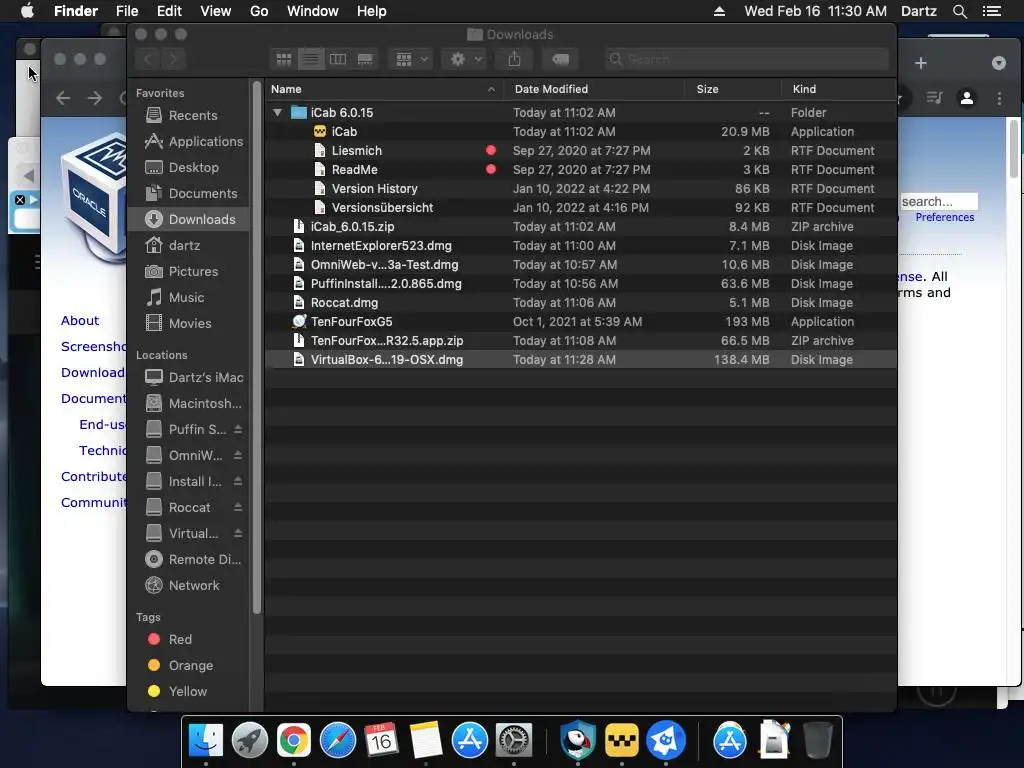Switch Finder to column view
This screenshot has height=768, width=1024.
point(338,59)
